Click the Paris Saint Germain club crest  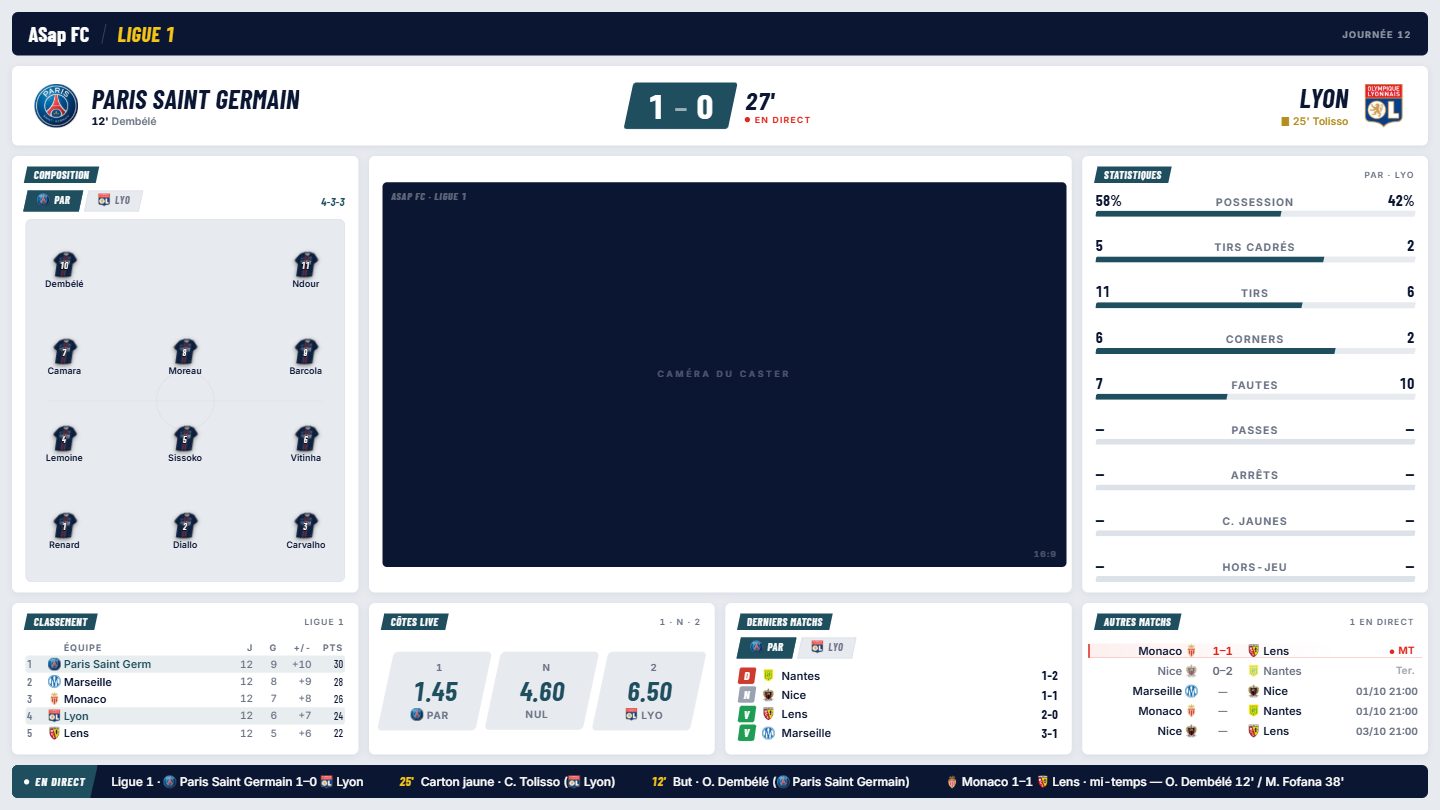click(56, 106)
